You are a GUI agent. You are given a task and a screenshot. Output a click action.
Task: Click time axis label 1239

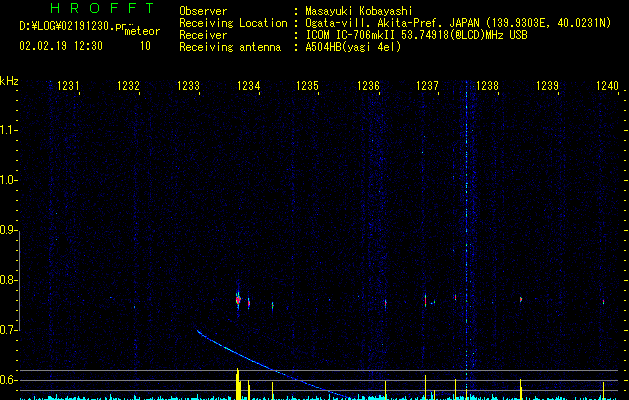(547, 86)
